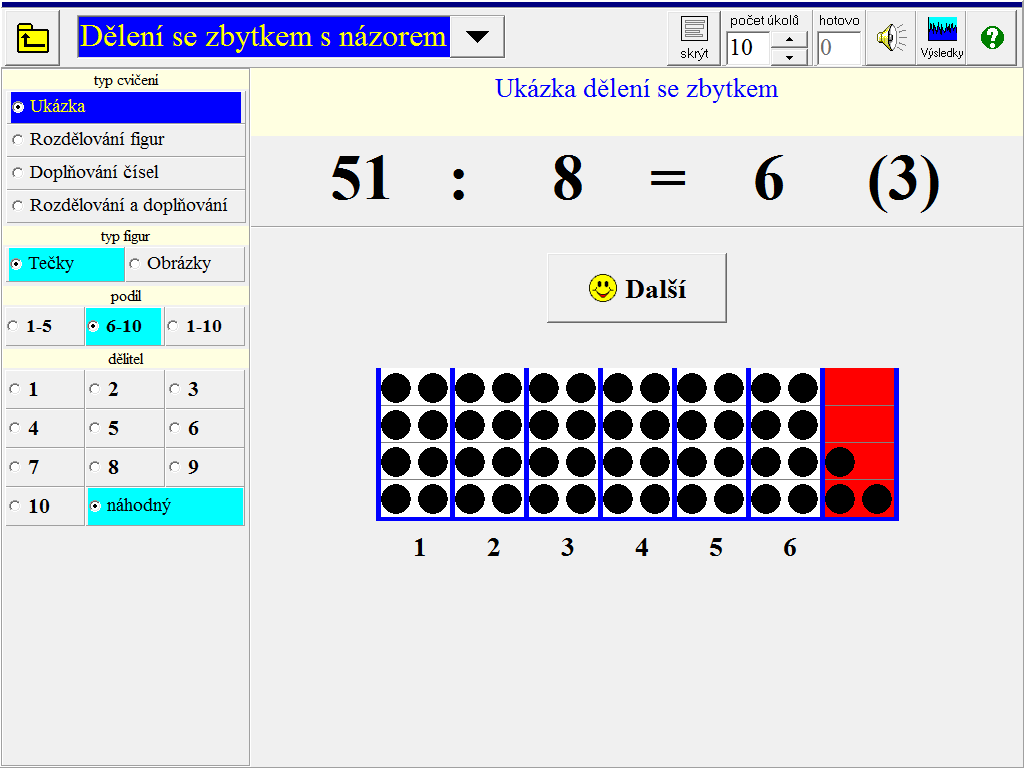Select divisor 8
This screenshot has width=1024, height=768.
tap(125, 468)
